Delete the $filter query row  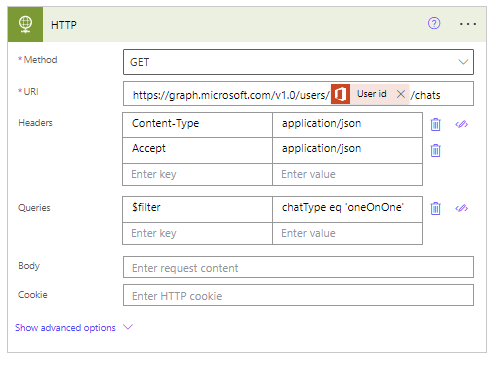(435, 208)
